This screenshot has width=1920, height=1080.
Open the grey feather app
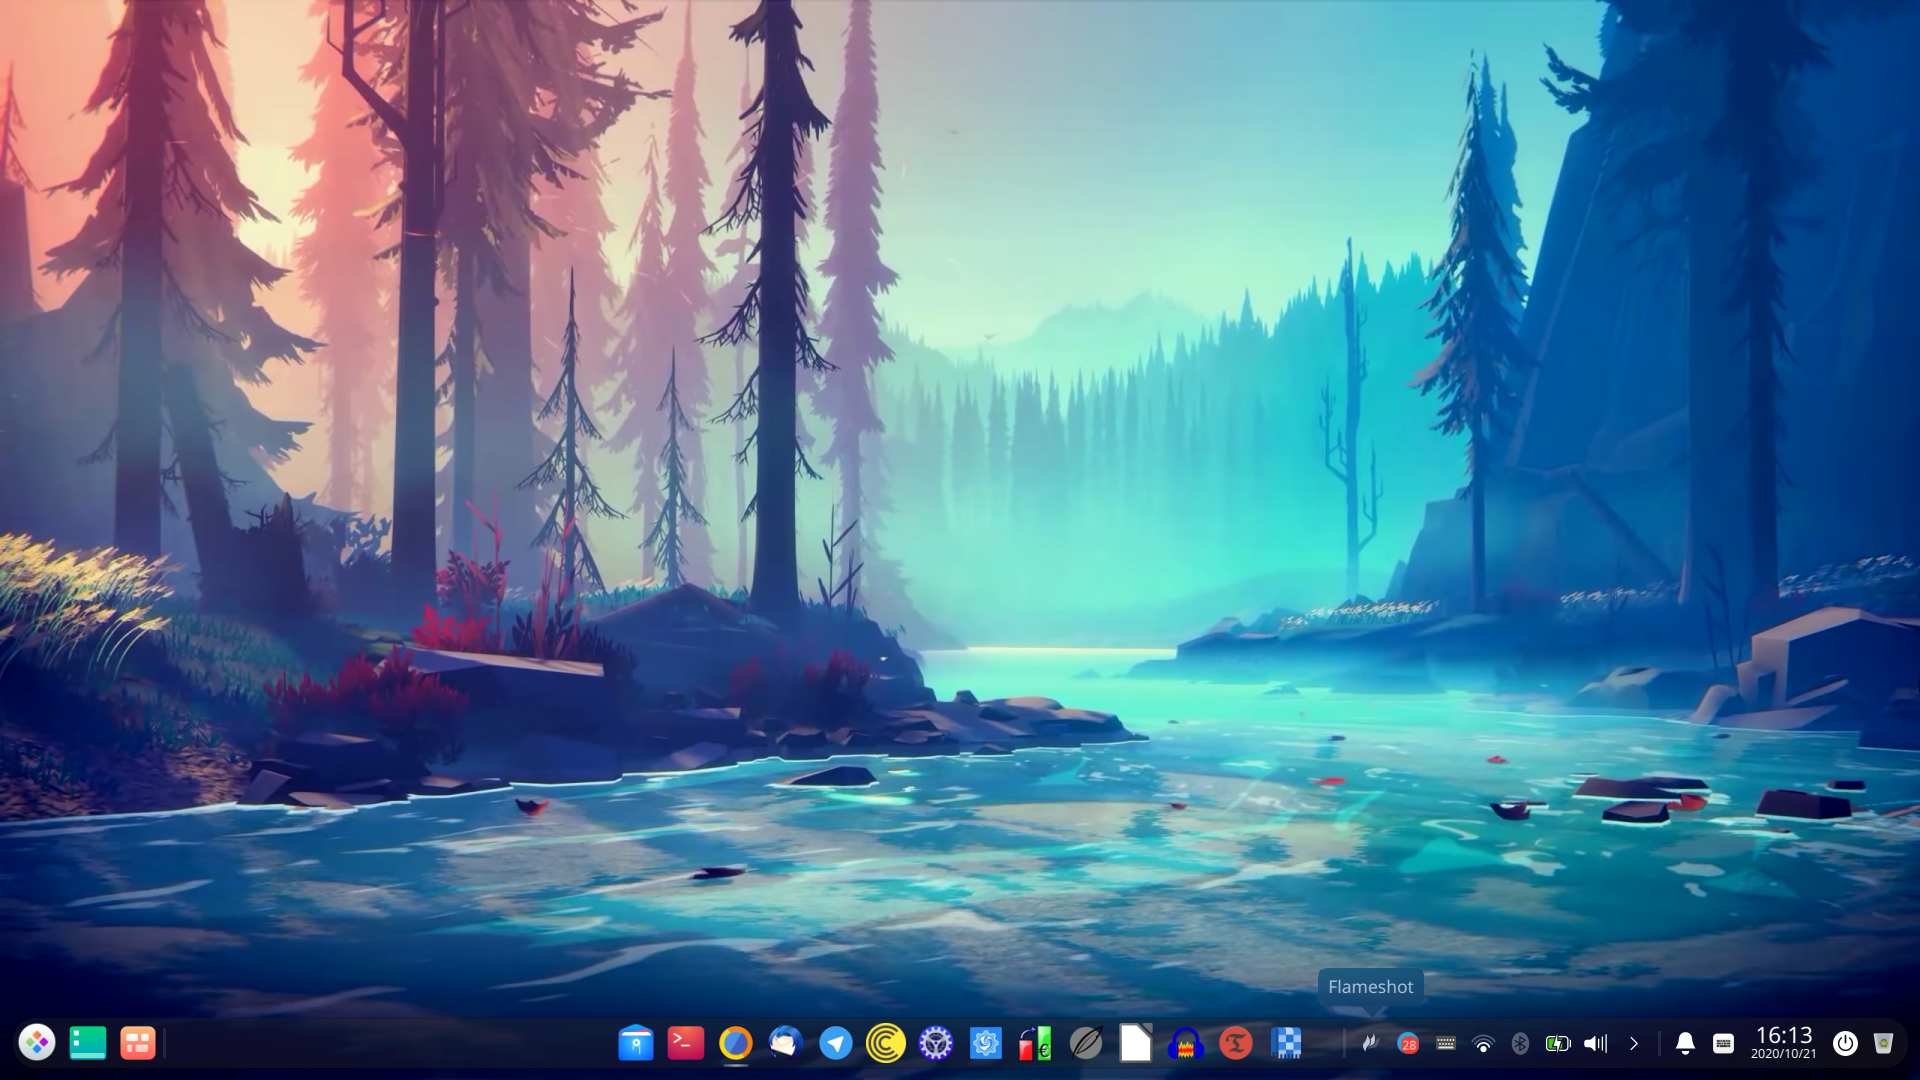(1086, 1043)
